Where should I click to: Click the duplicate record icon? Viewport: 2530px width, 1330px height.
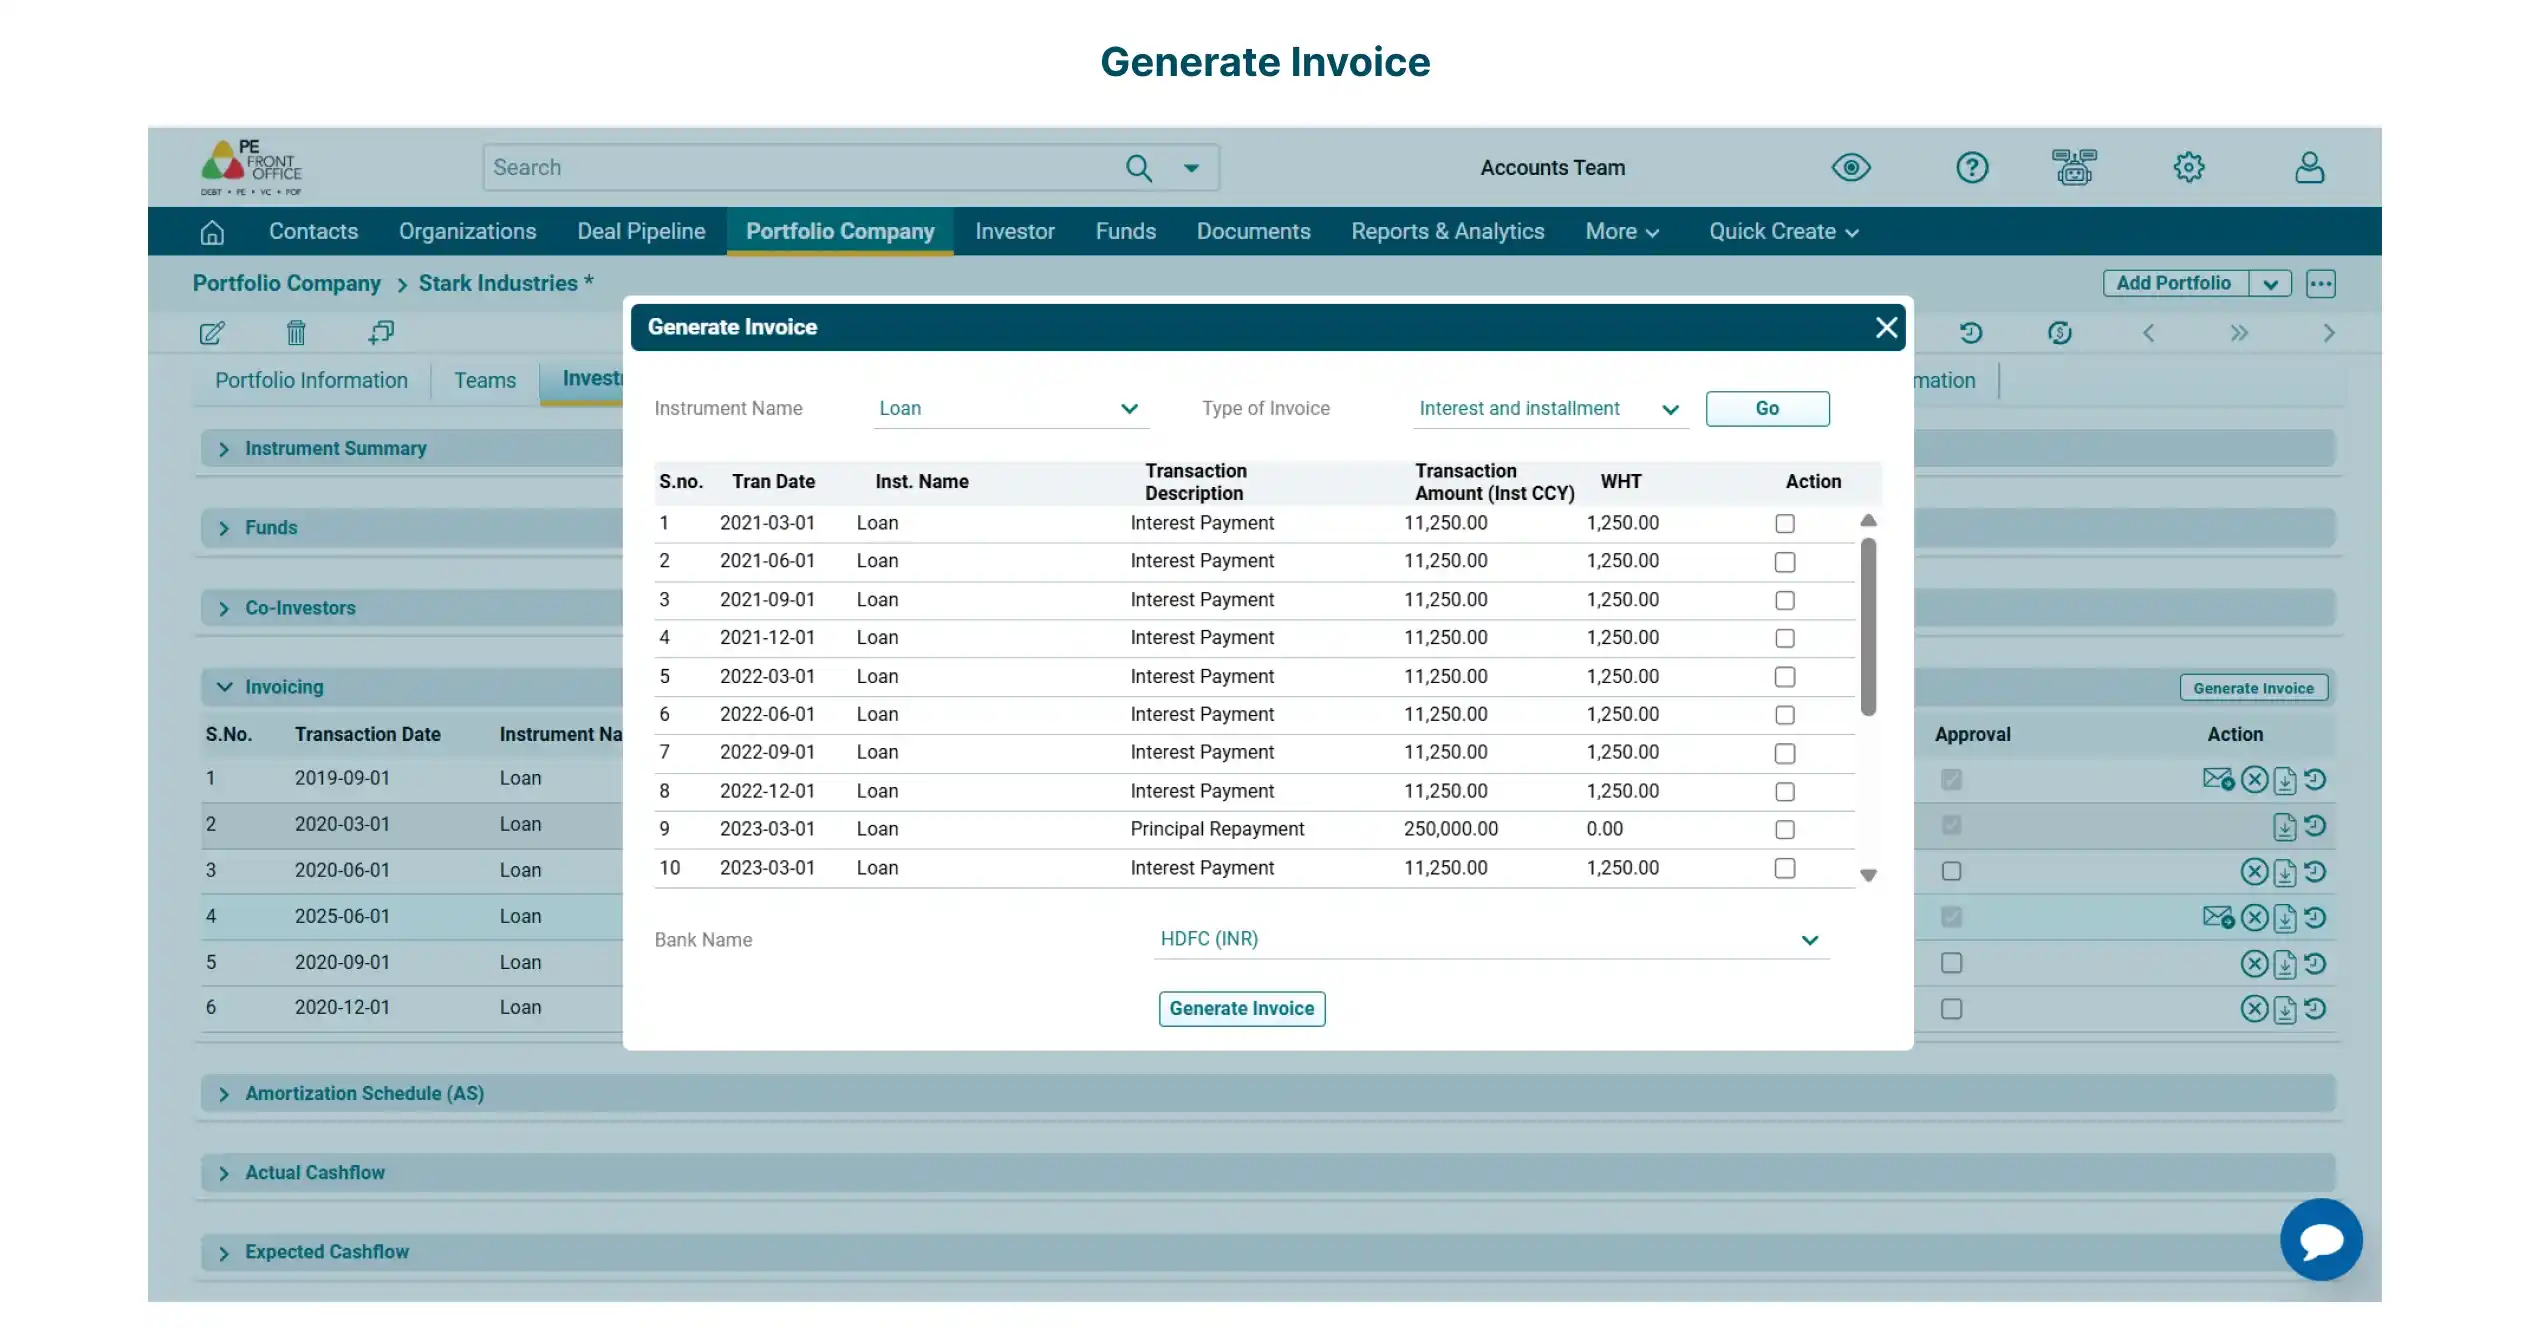pyautogui.click(x=381, y=333)
